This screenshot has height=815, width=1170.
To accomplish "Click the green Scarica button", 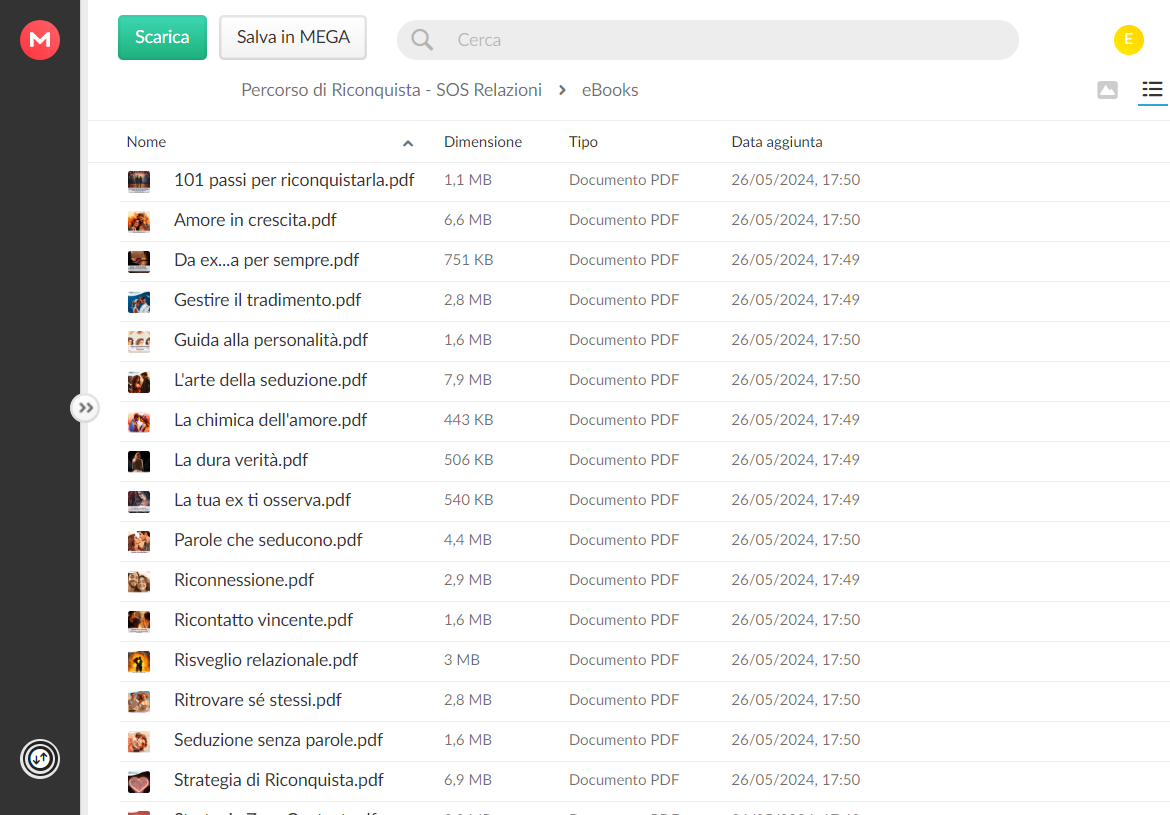I will coord(162,37).
